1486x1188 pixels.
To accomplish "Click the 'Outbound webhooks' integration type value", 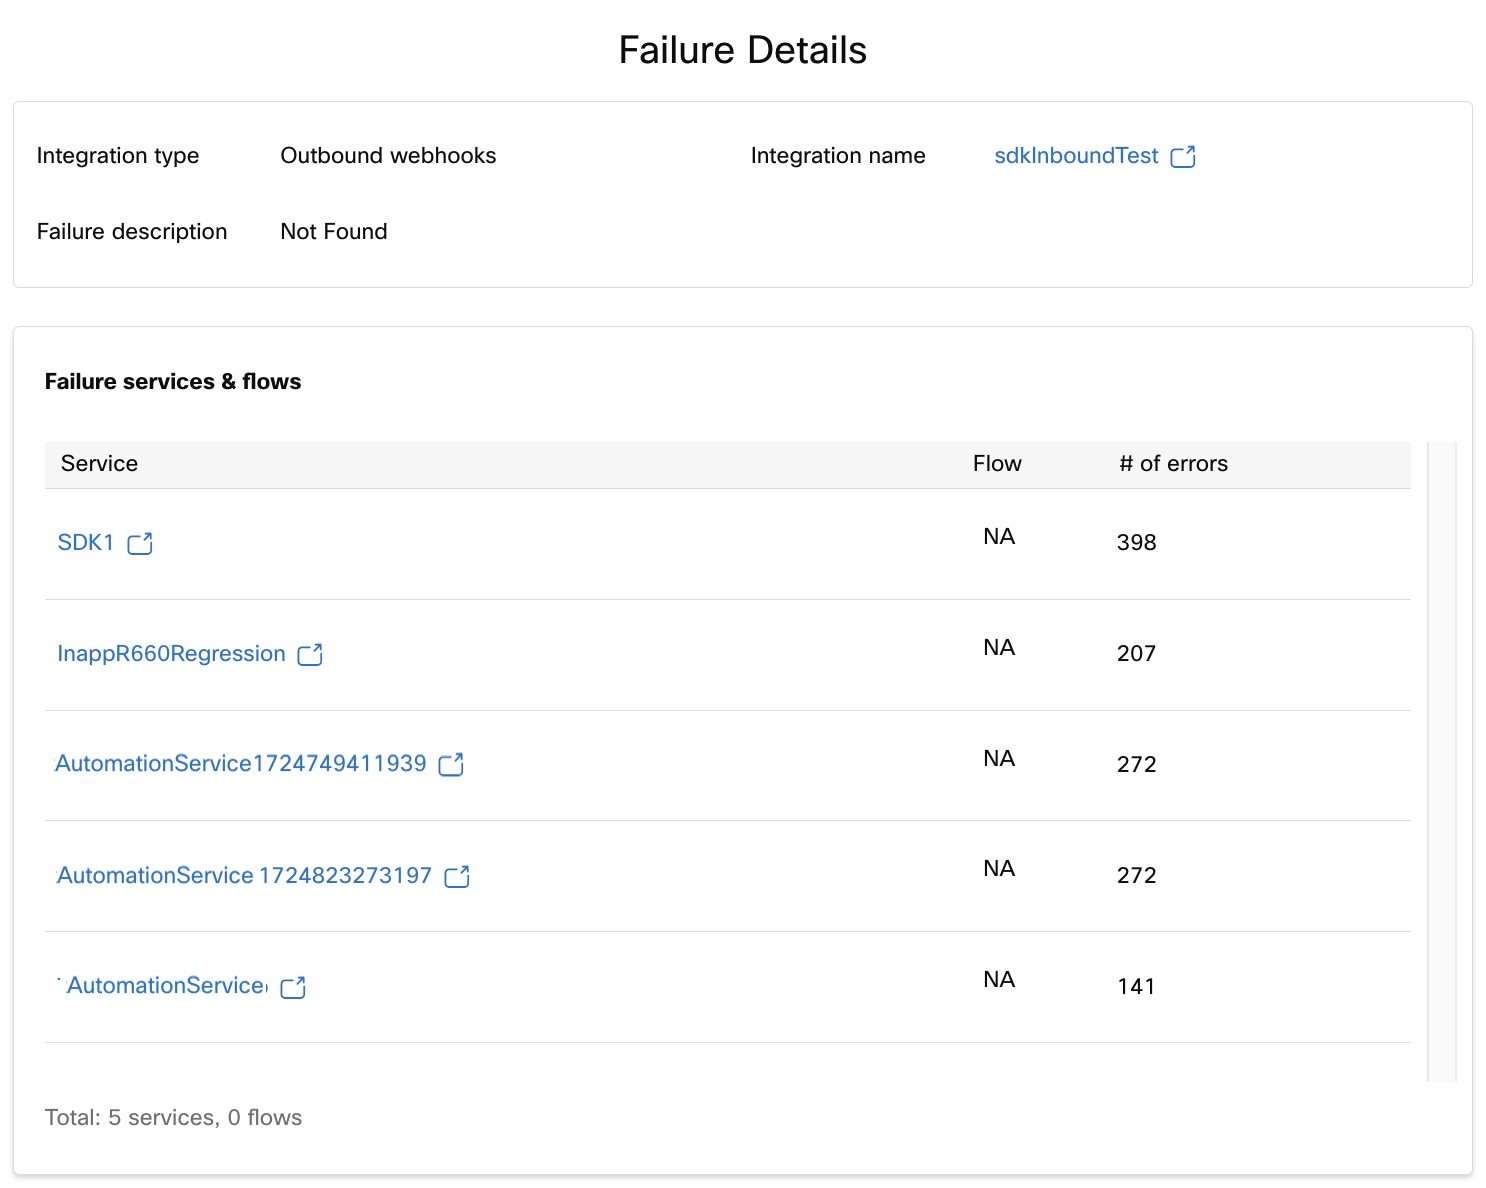I will [388, 155].
